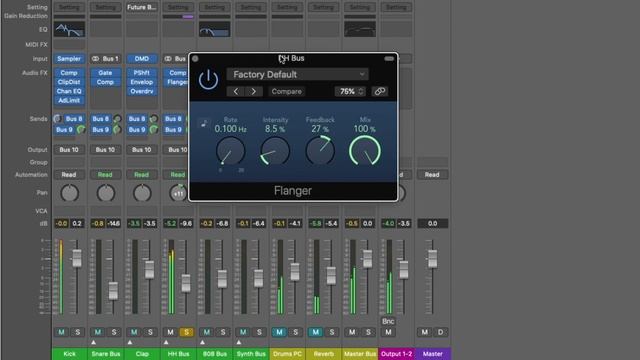Viewport: 640px width, 360px height.
Task: Adjust the Flanger Rate knob
Action: point(230,151)
